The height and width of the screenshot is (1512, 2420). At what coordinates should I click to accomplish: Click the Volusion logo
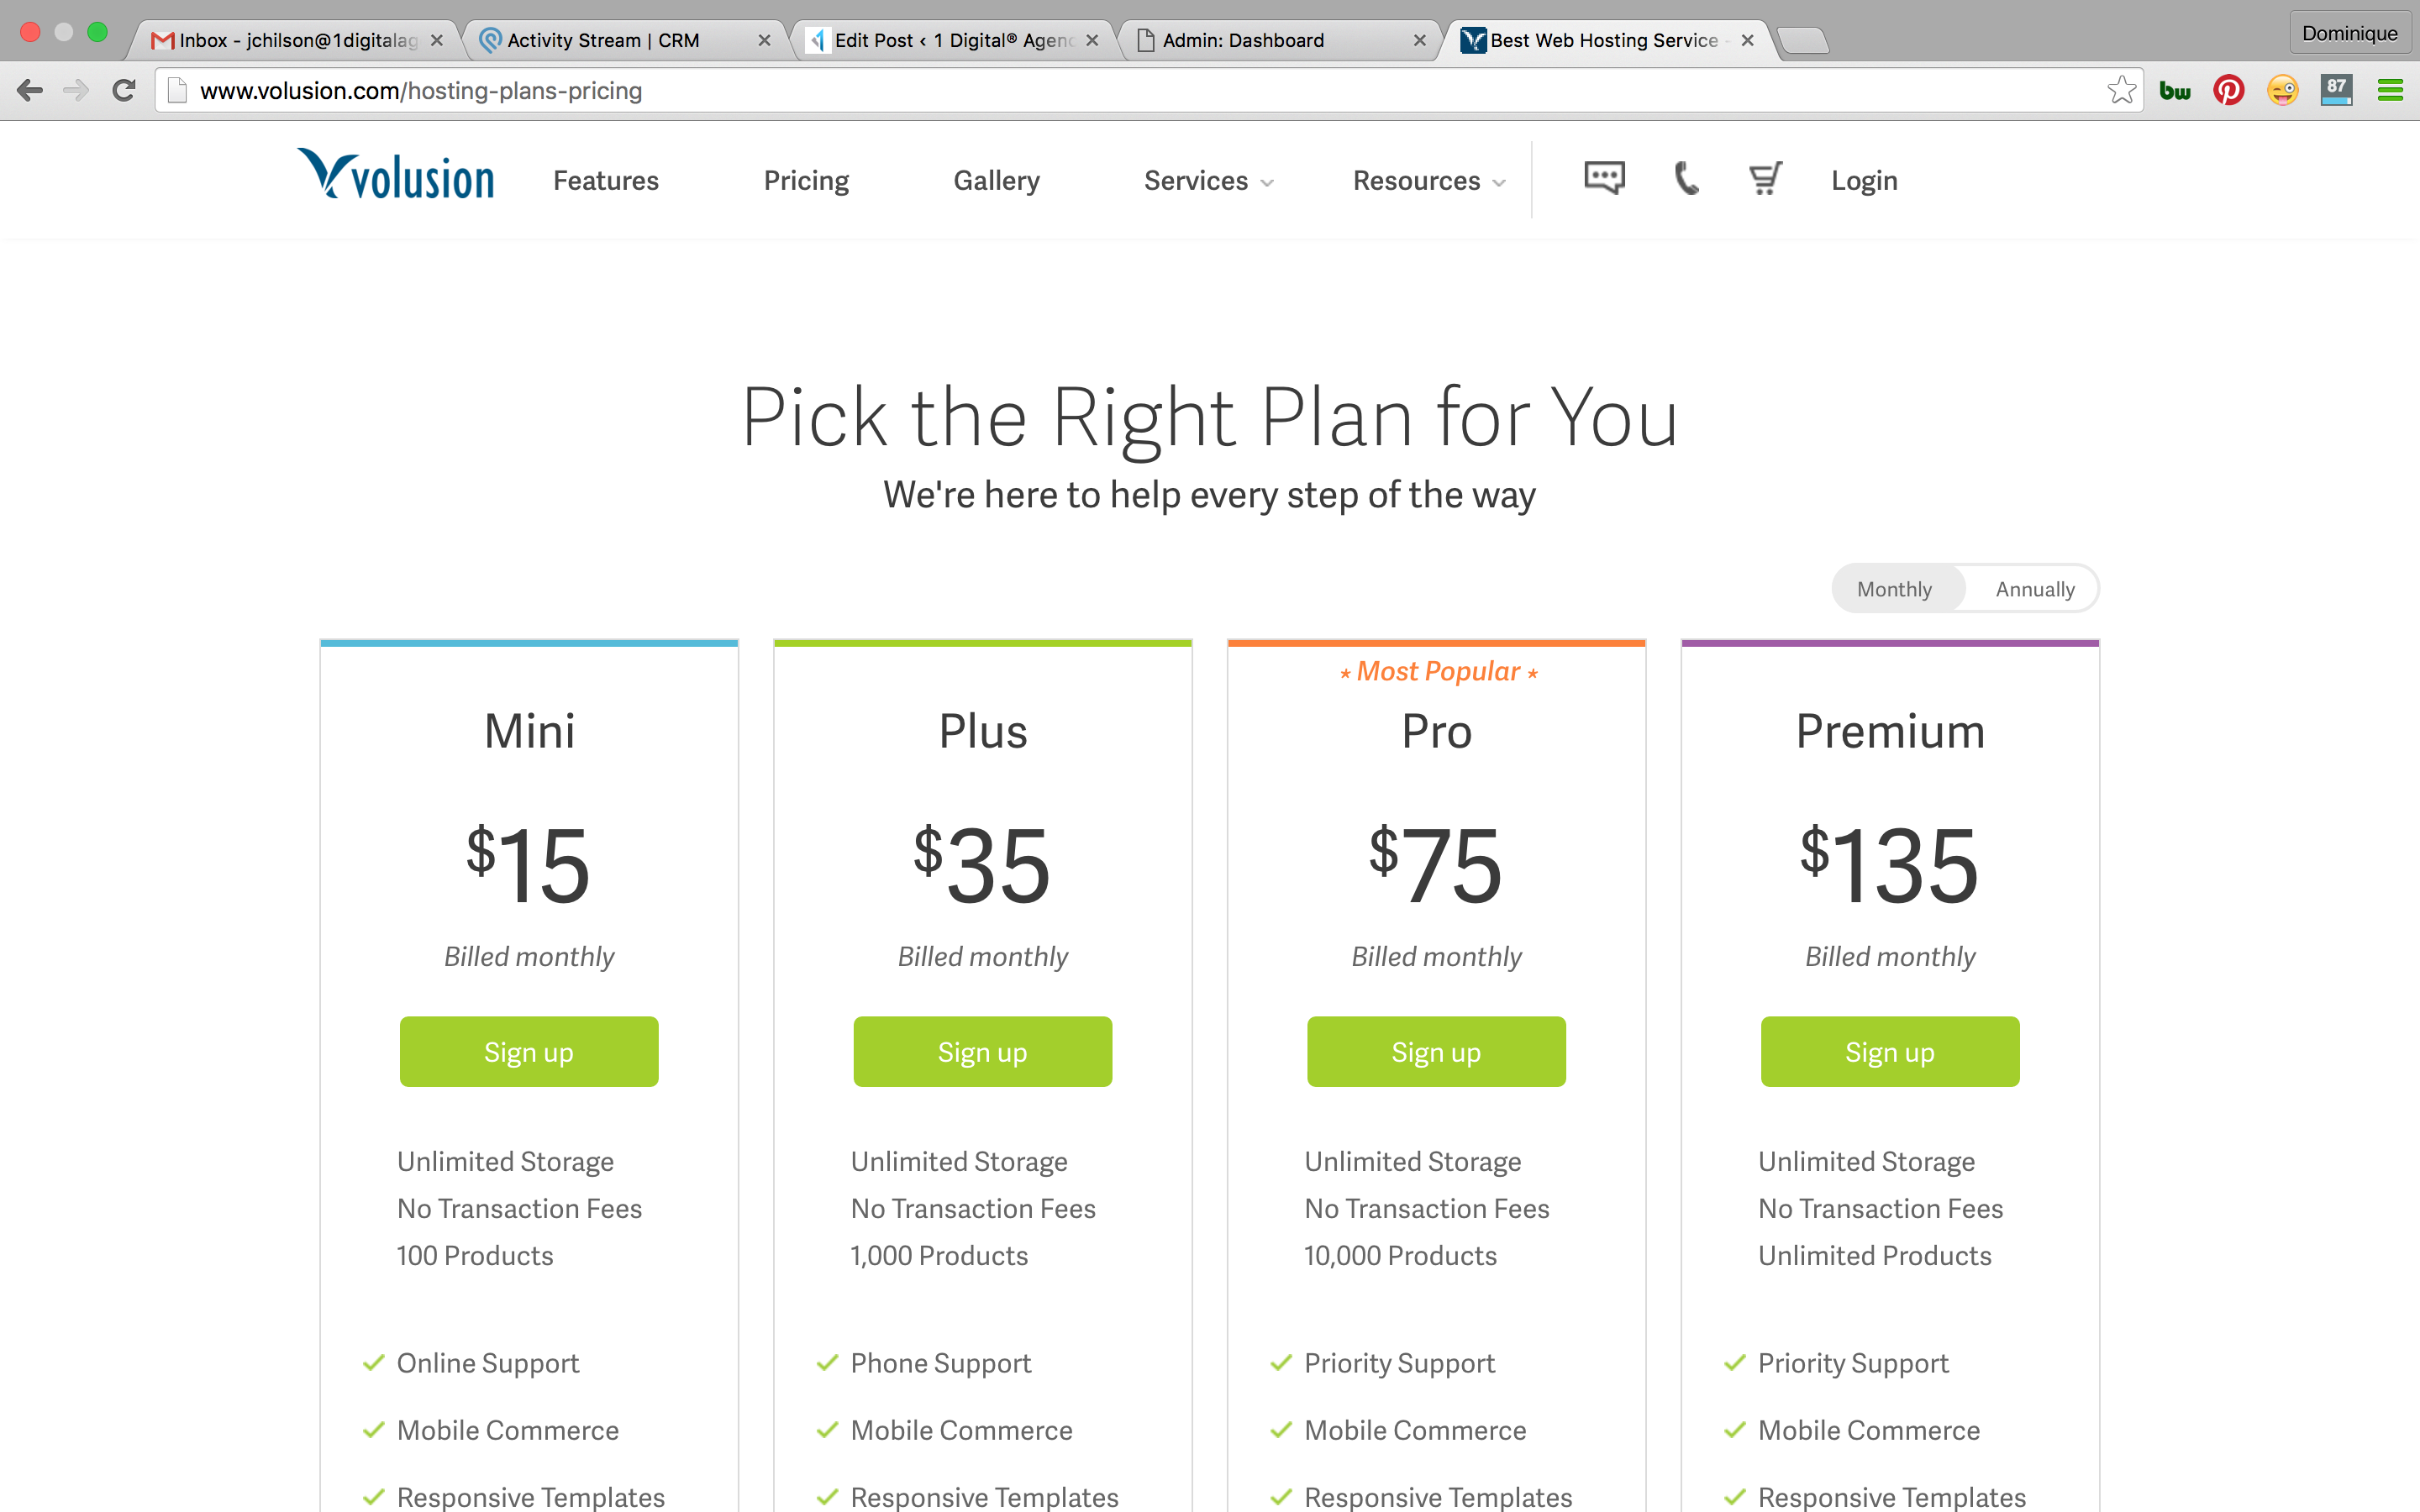tap(396, 175)
